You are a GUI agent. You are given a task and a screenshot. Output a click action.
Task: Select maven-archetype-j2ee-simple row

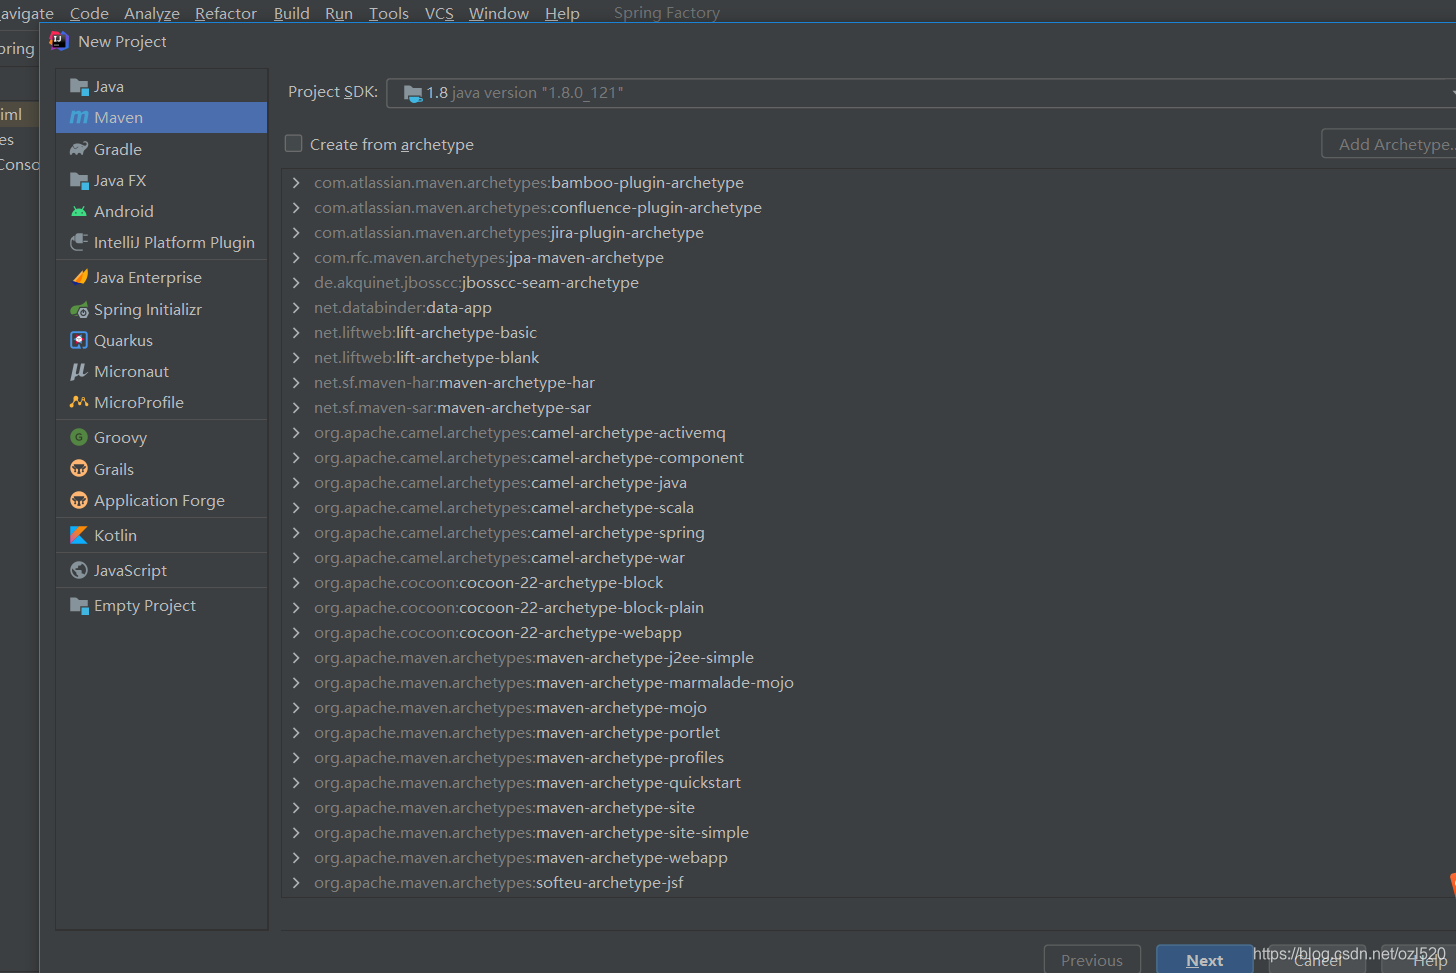point(868,658)
